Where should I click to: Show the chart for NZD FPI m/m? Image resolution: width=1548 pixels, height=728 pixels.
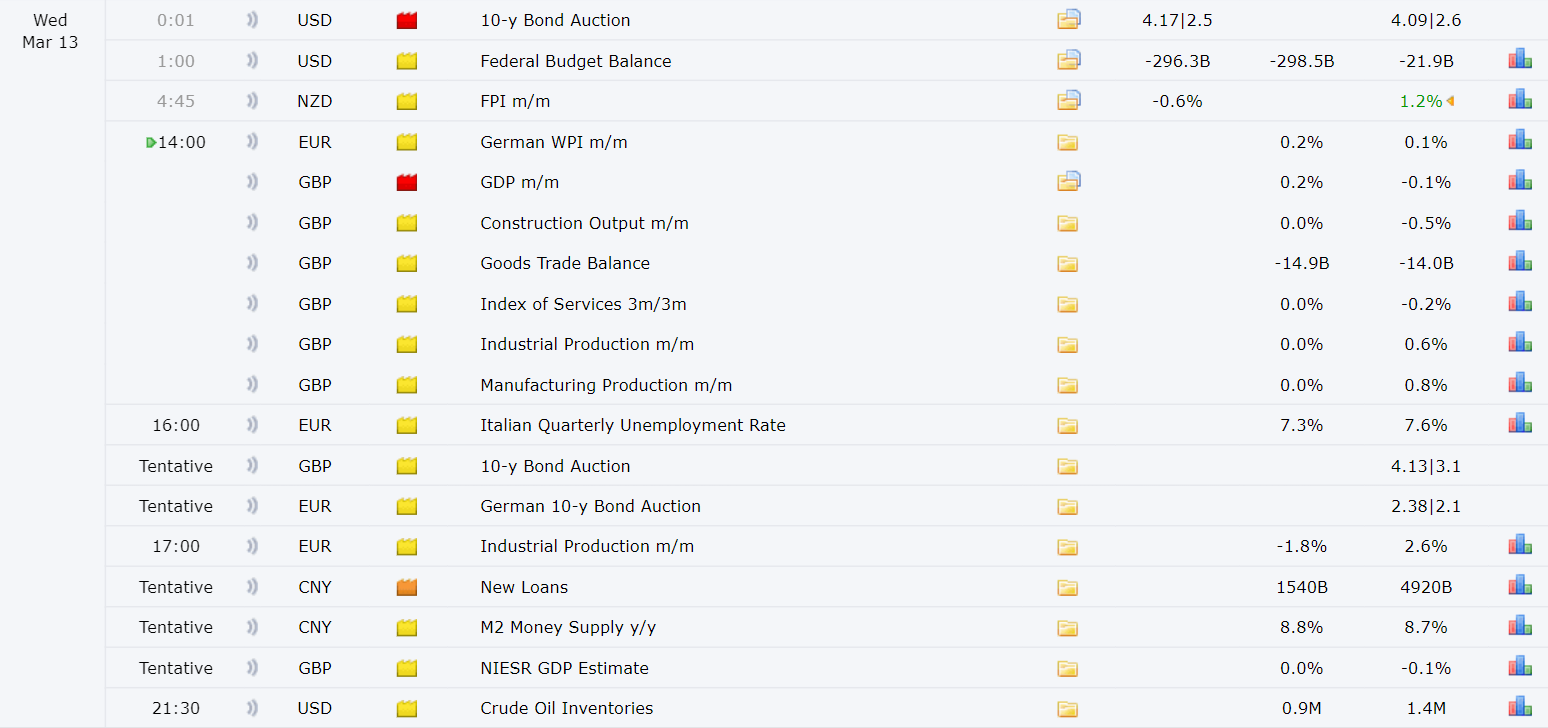1520,100
